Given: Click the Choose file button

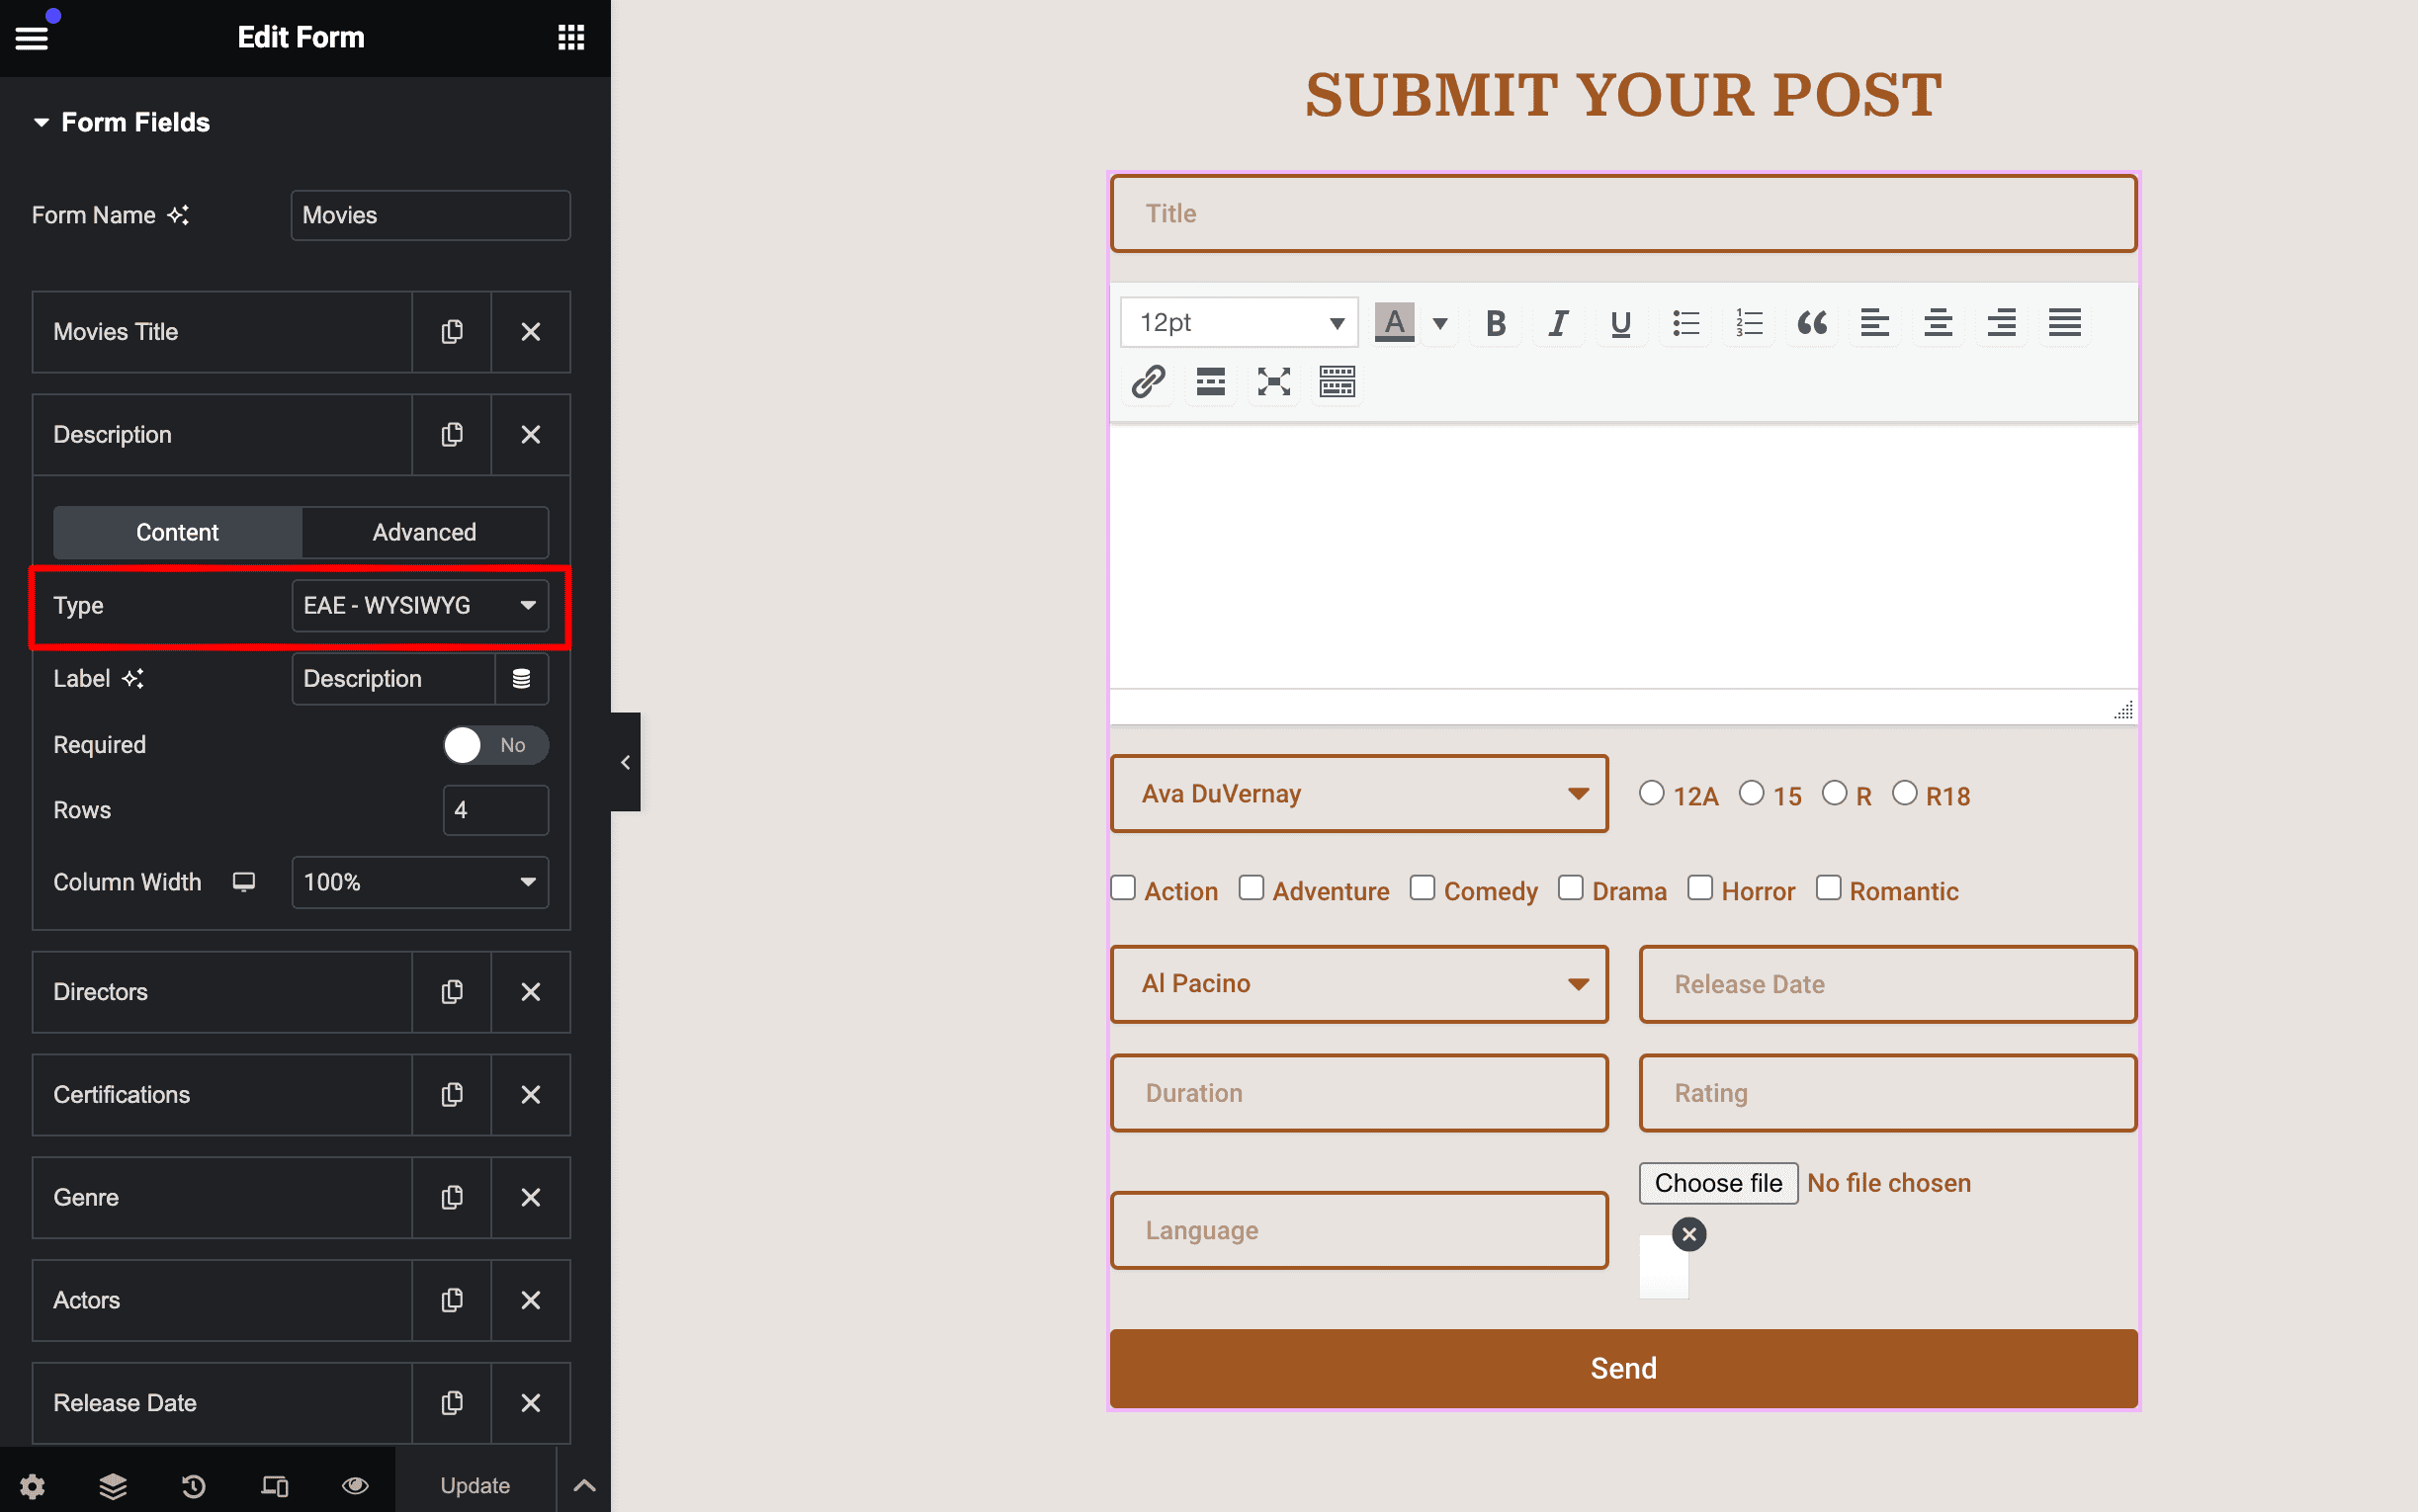Looking at the screenshot, I should tap(1719, 1181).
